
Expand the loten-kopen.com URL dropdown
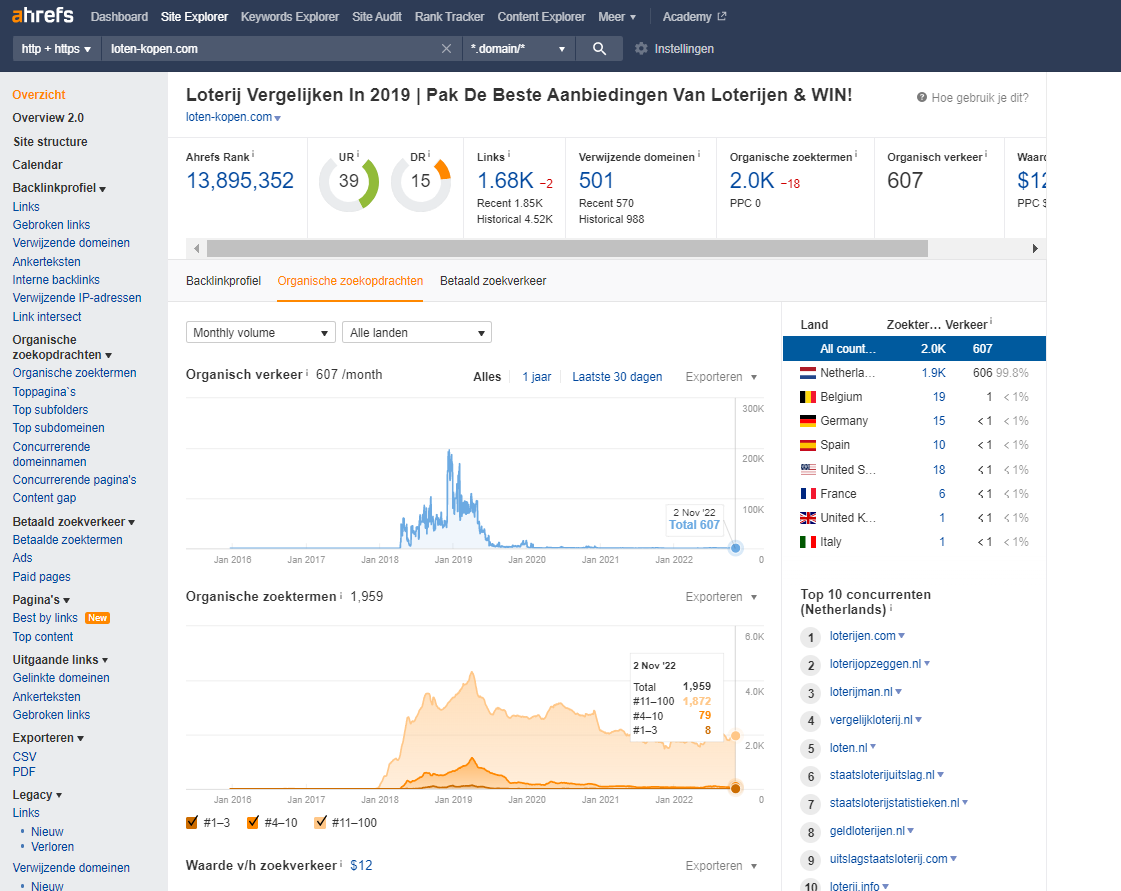click(277, 118)
